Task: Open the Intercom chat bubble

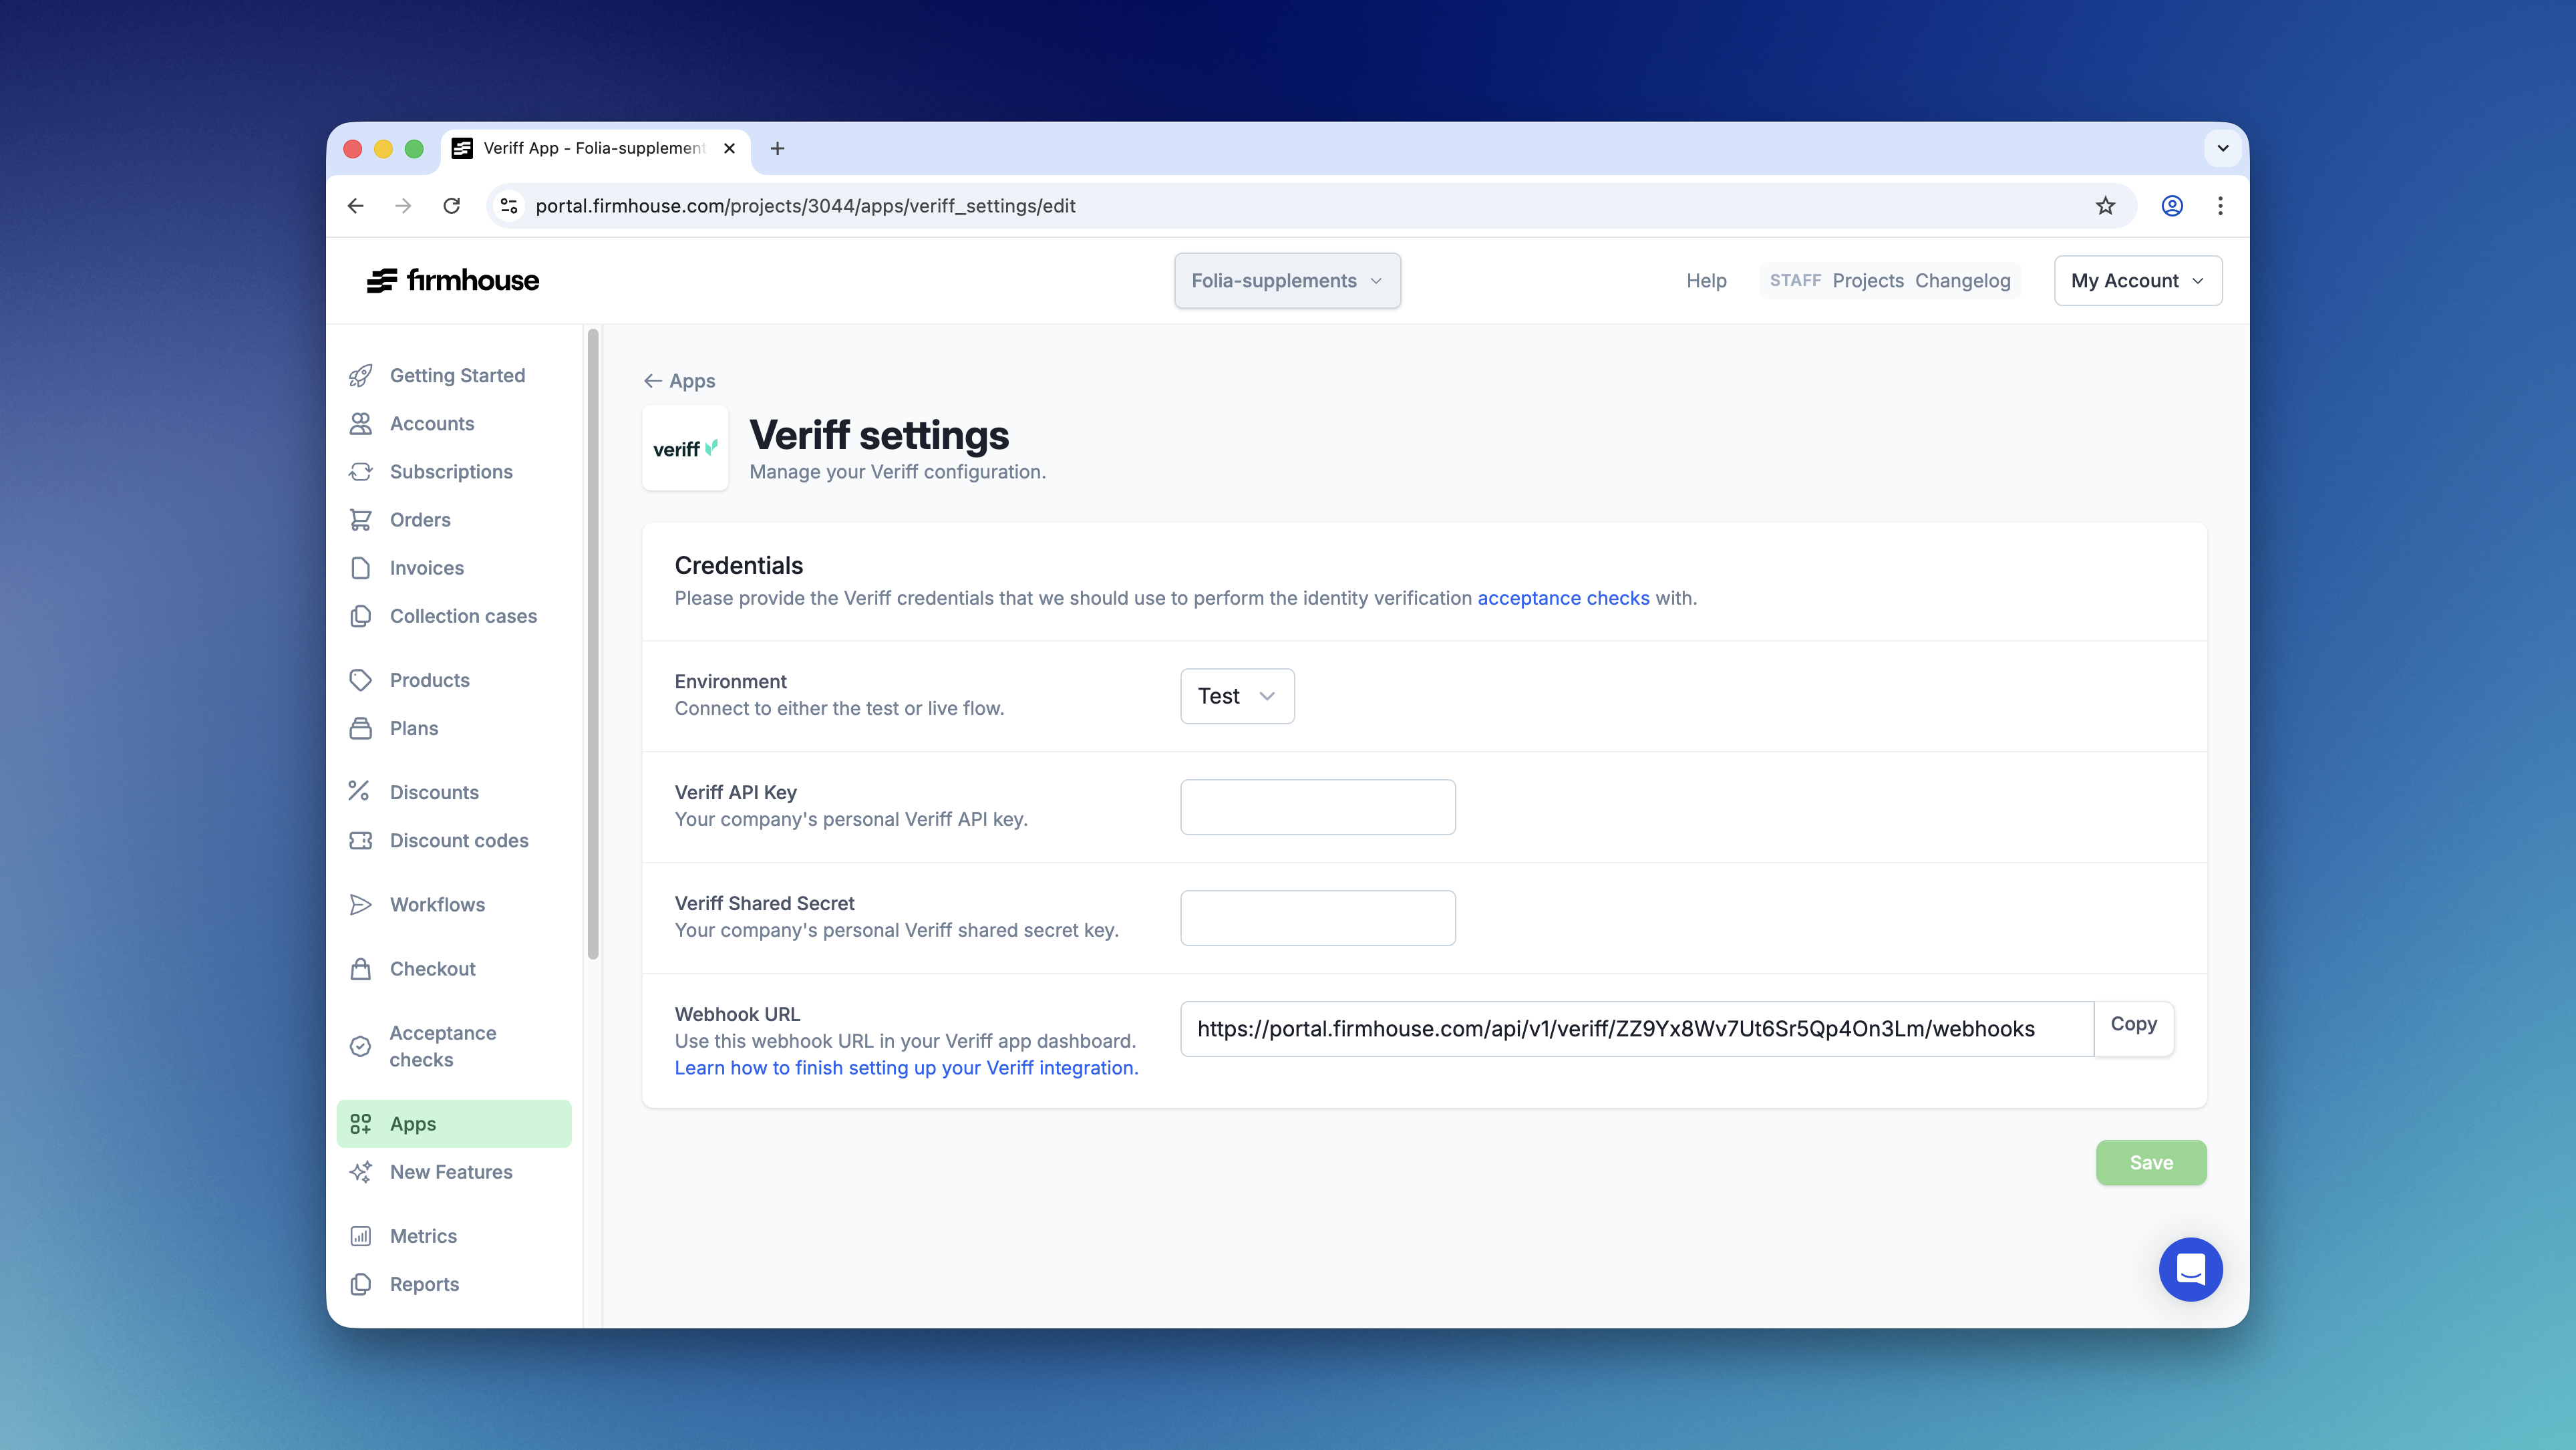Action: [2191, 1269]
